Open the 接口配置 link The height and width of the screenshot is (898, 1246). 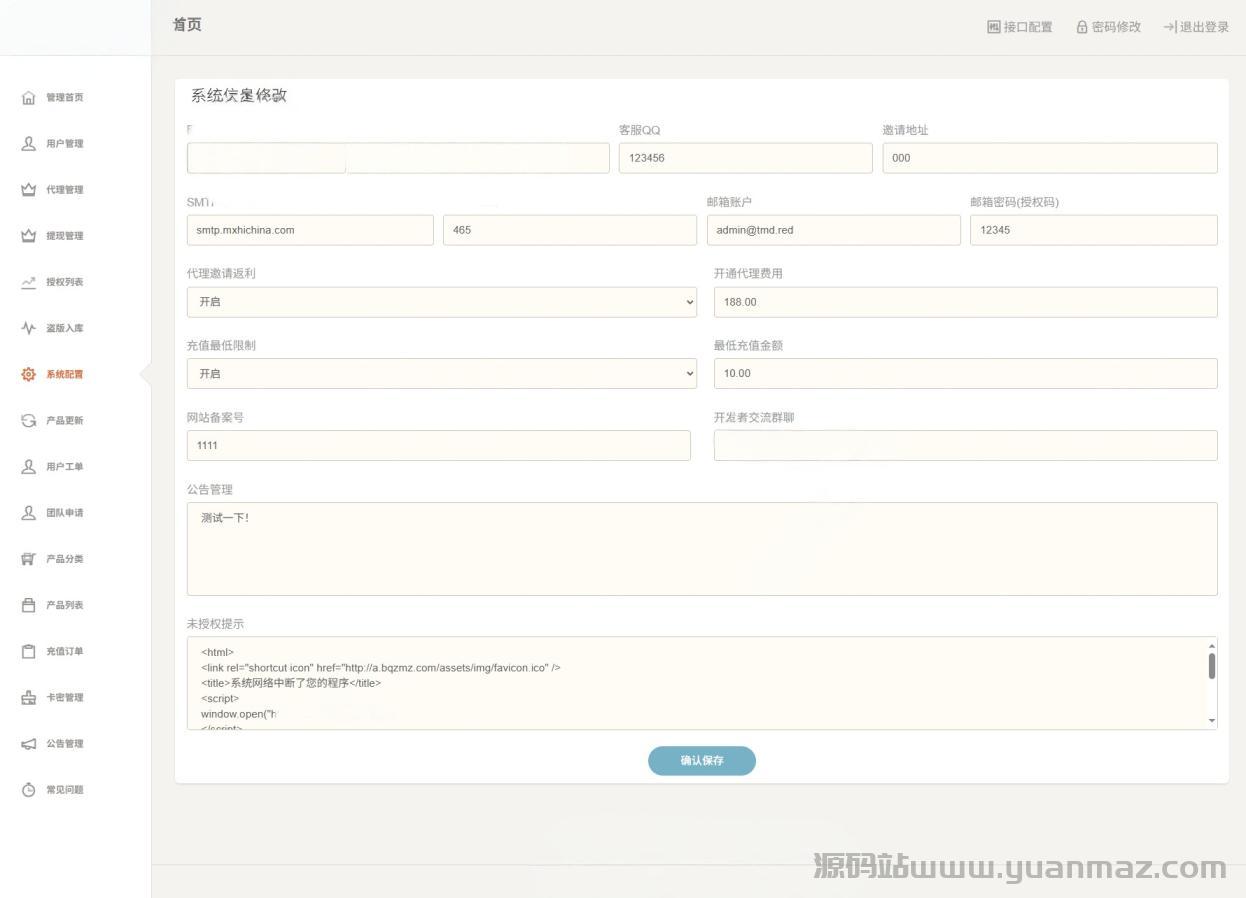click(1020, 27)
